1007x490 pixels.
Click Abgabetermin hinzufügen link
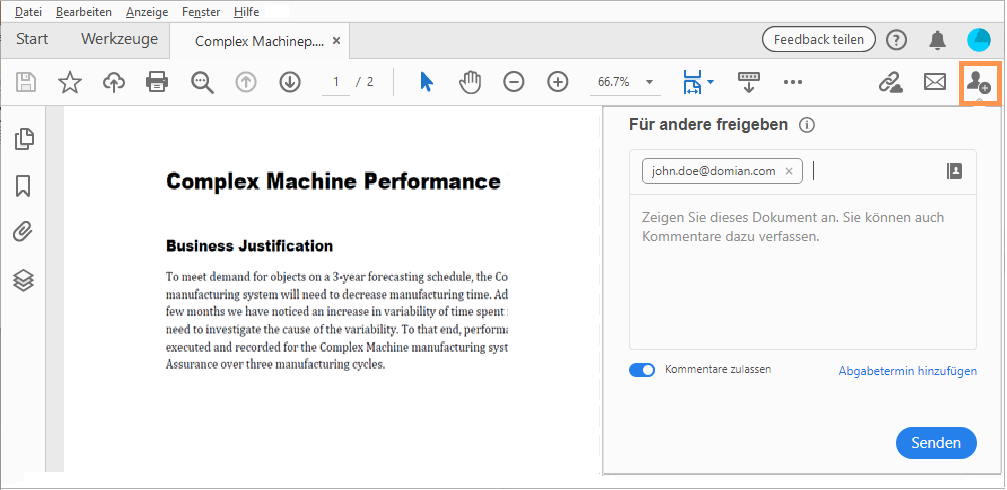click(907, 371)
